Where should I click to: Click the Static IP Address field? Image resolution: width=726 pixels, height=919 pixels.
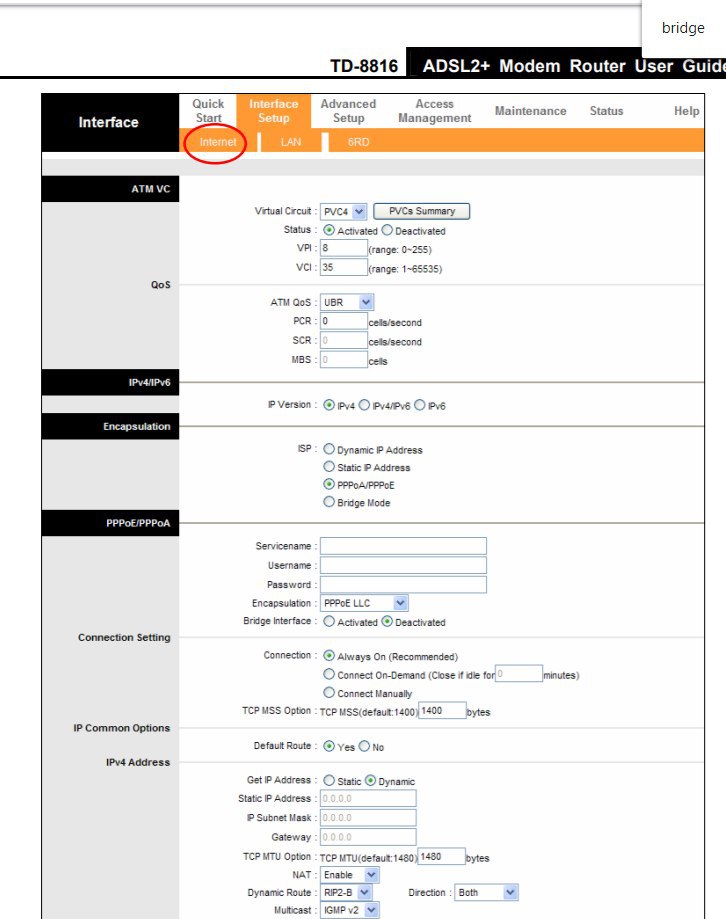pos(368,798)
